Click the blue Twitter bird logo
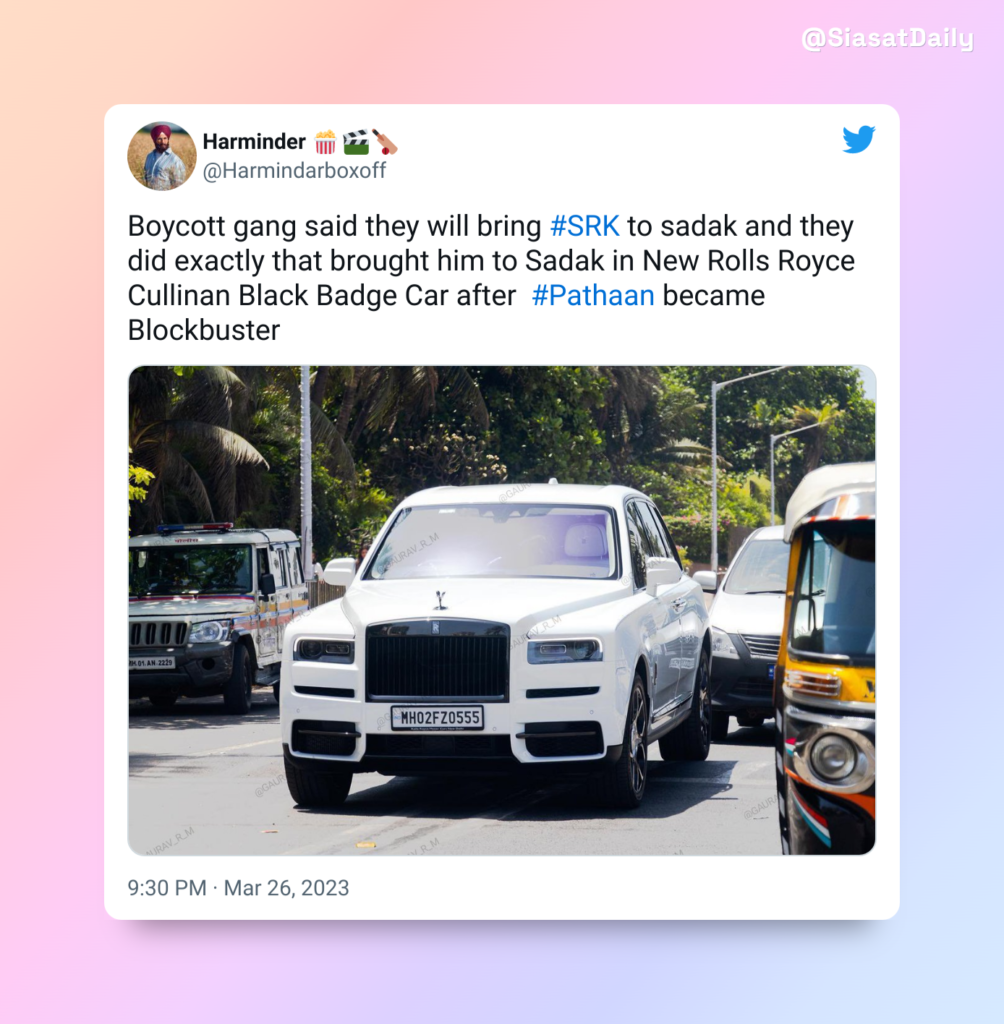 coord(858,139)
